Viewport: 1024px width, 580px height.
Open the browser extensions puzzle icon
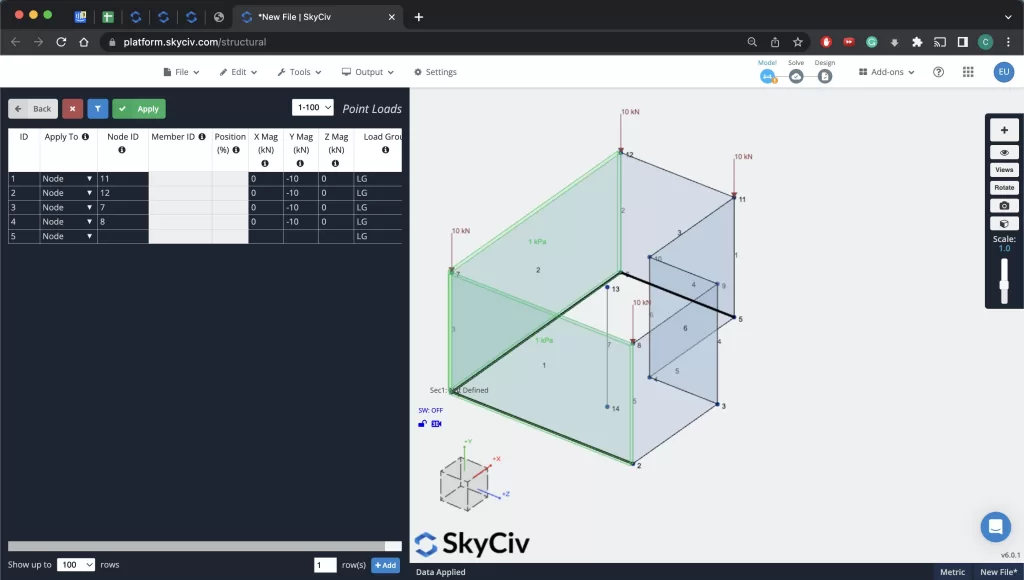tap(917, 42)
